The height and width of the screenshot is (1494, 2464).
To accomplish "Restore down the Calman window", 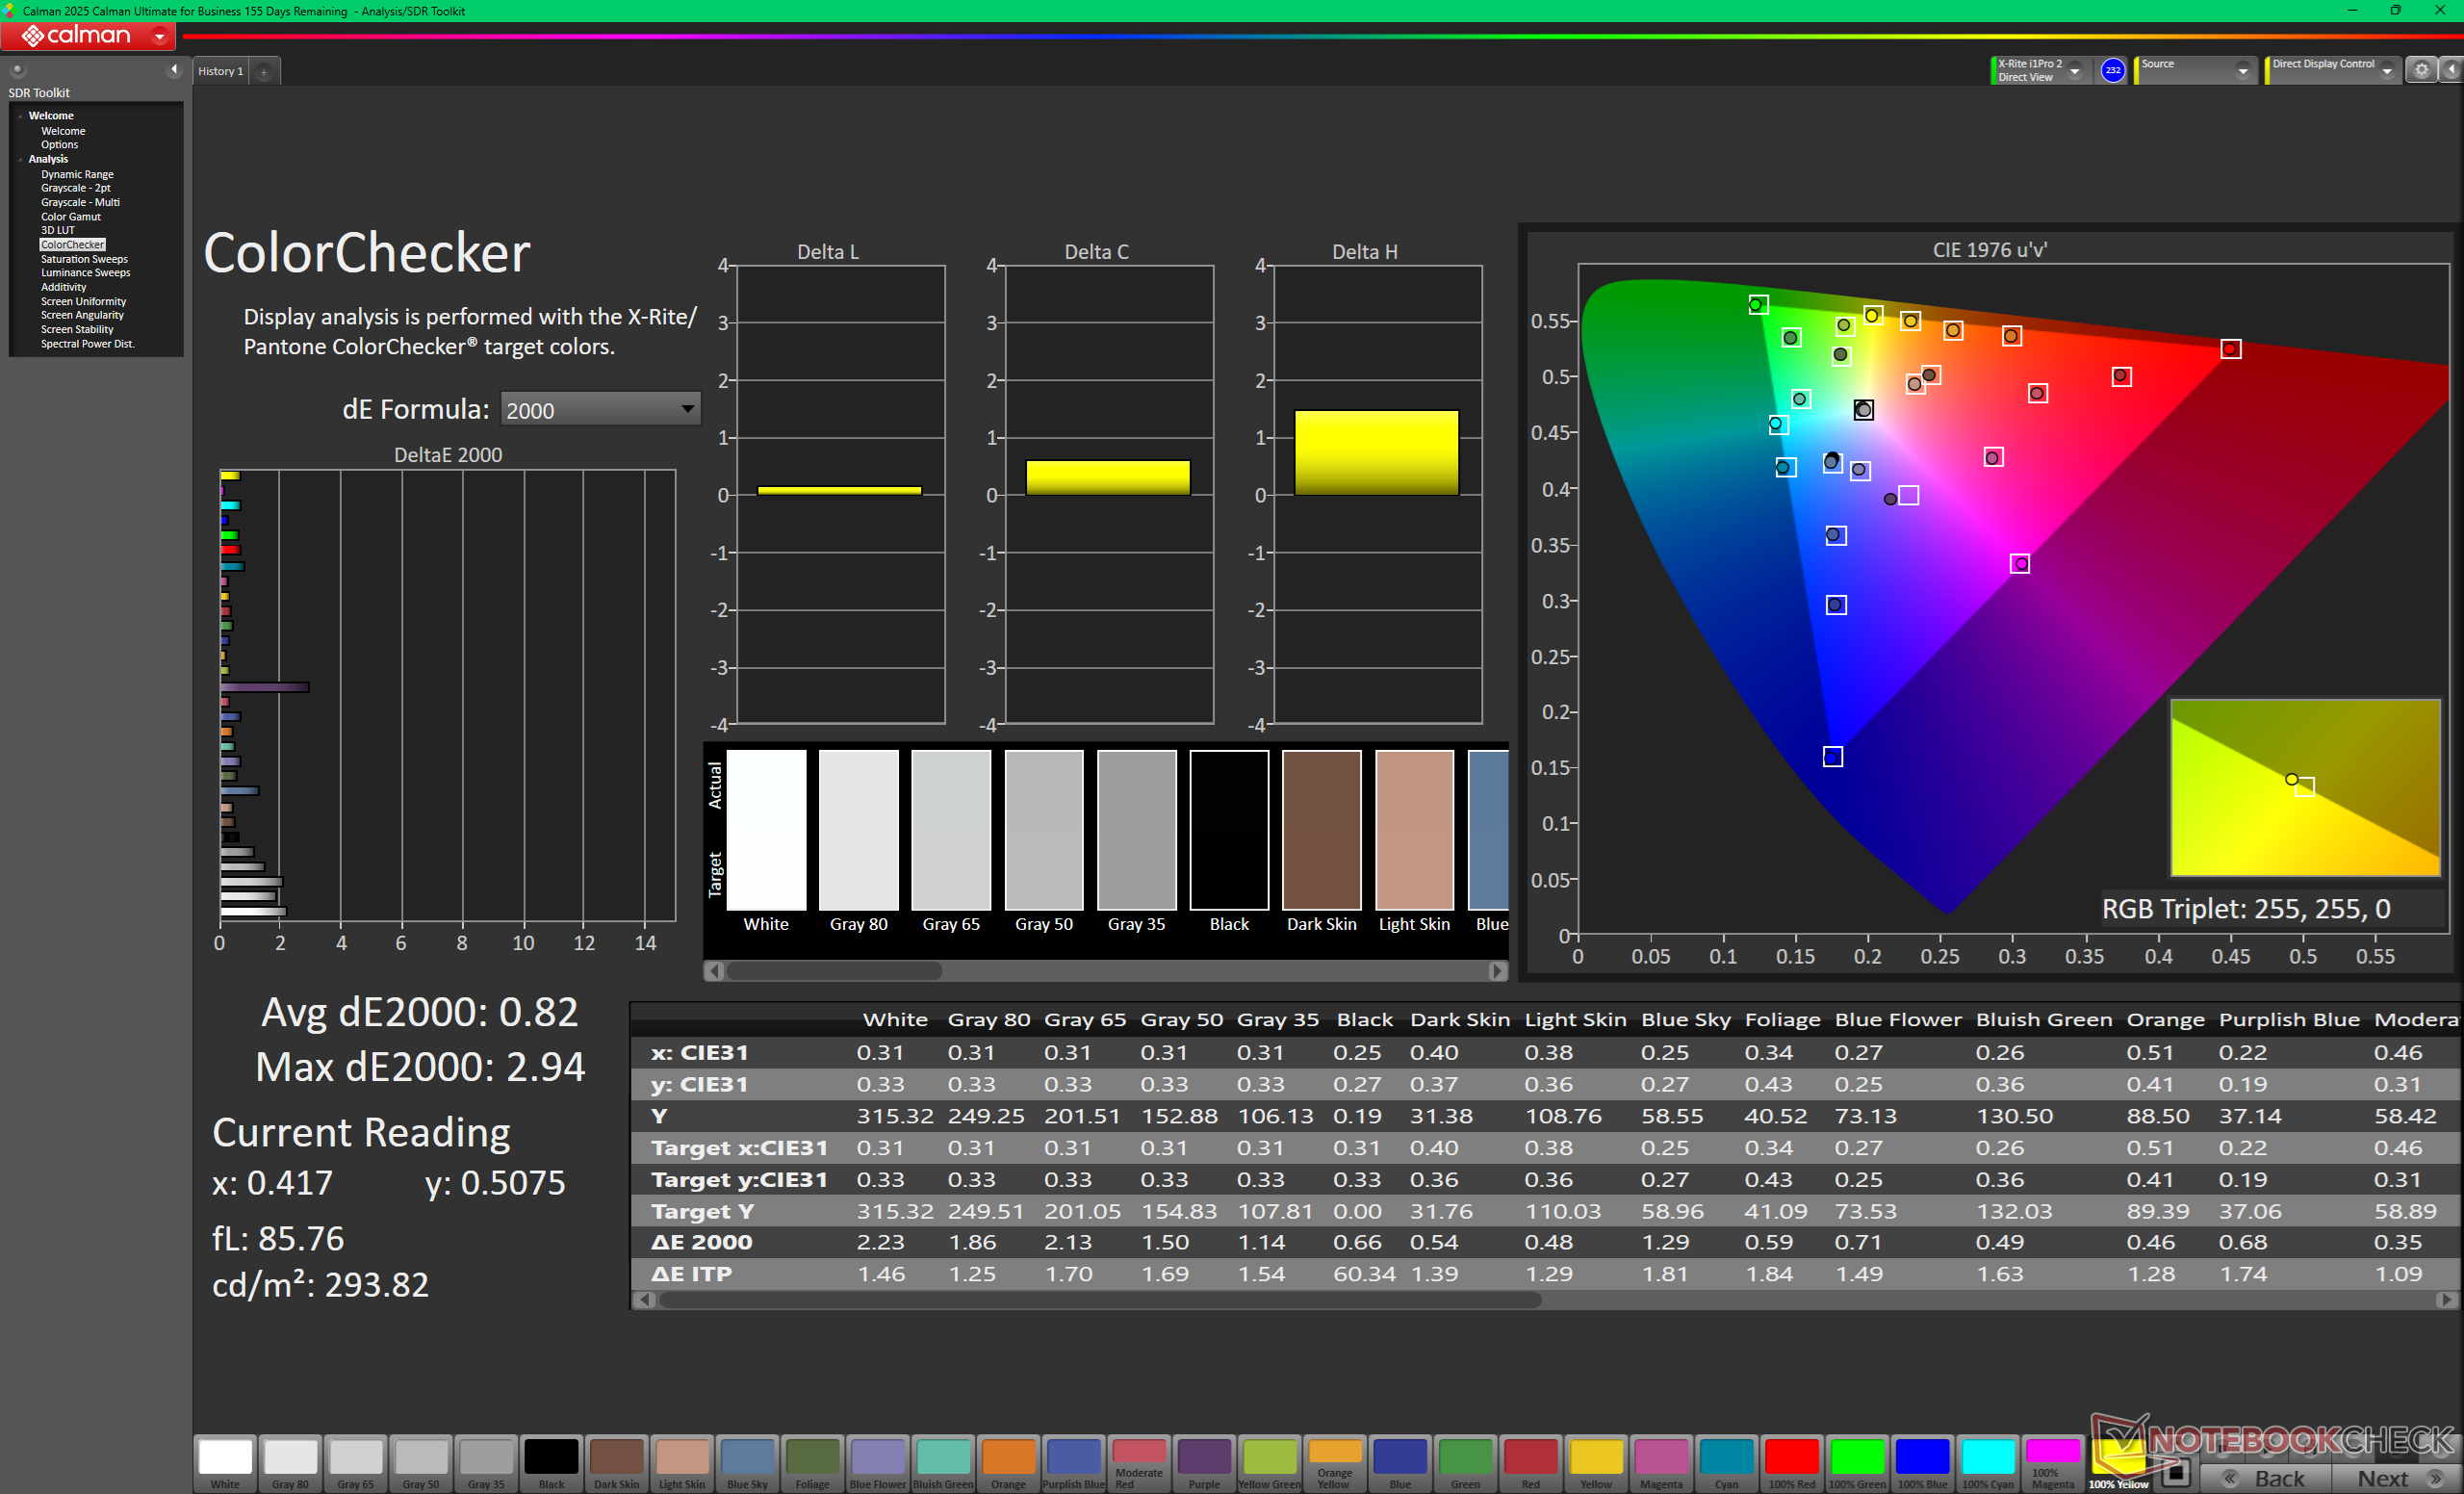I will click(2395, 10).
